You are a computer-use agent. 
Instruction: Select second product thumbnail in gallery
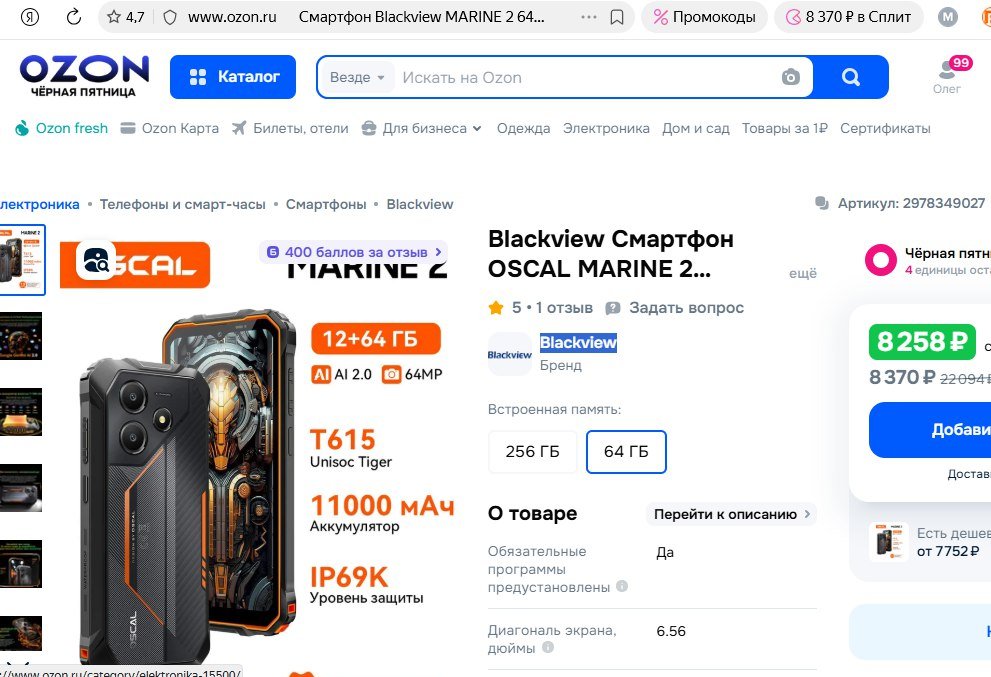tap(21, 336)
